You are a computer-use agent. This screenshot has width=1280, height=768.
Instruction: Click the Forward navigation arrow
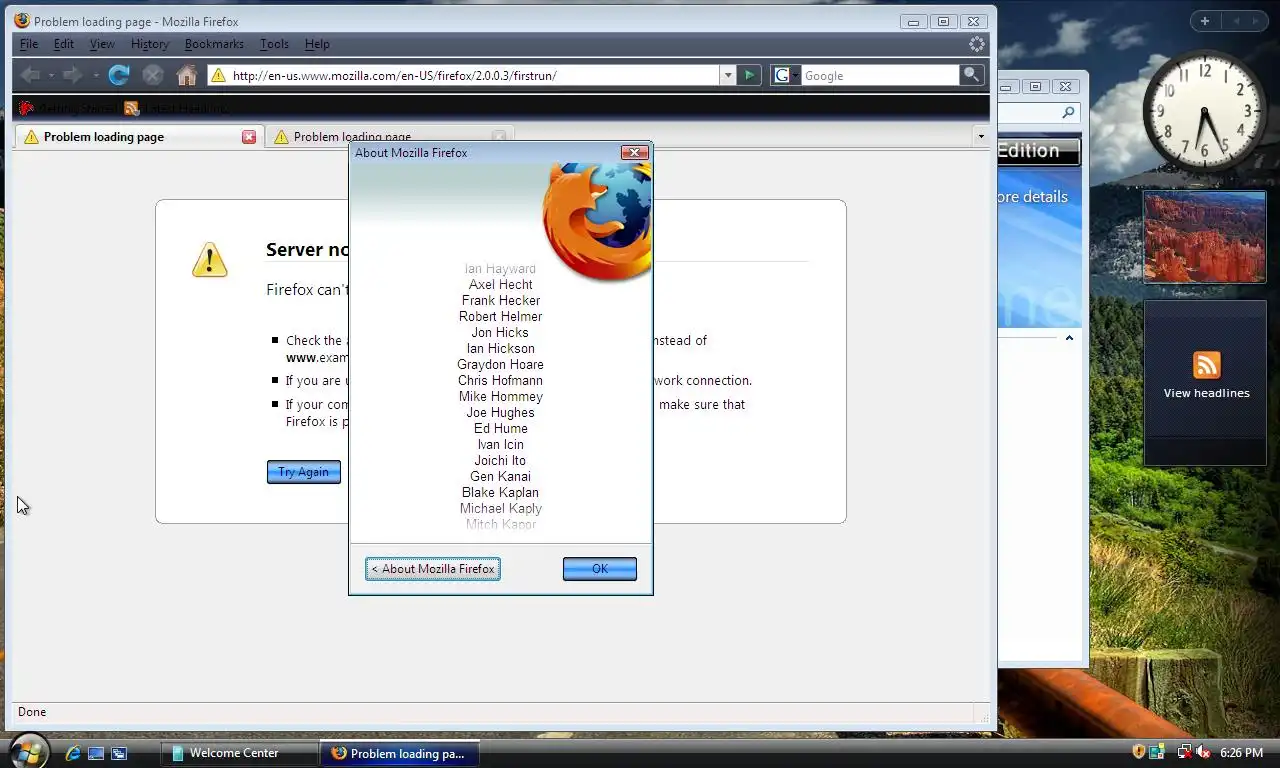(x=72, y=75)
